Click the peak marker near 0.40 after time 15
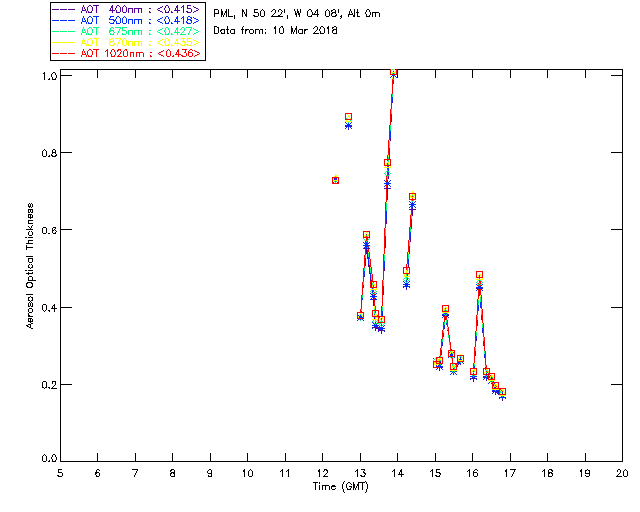This screenshot has width=640, height=512. (445, 309)
